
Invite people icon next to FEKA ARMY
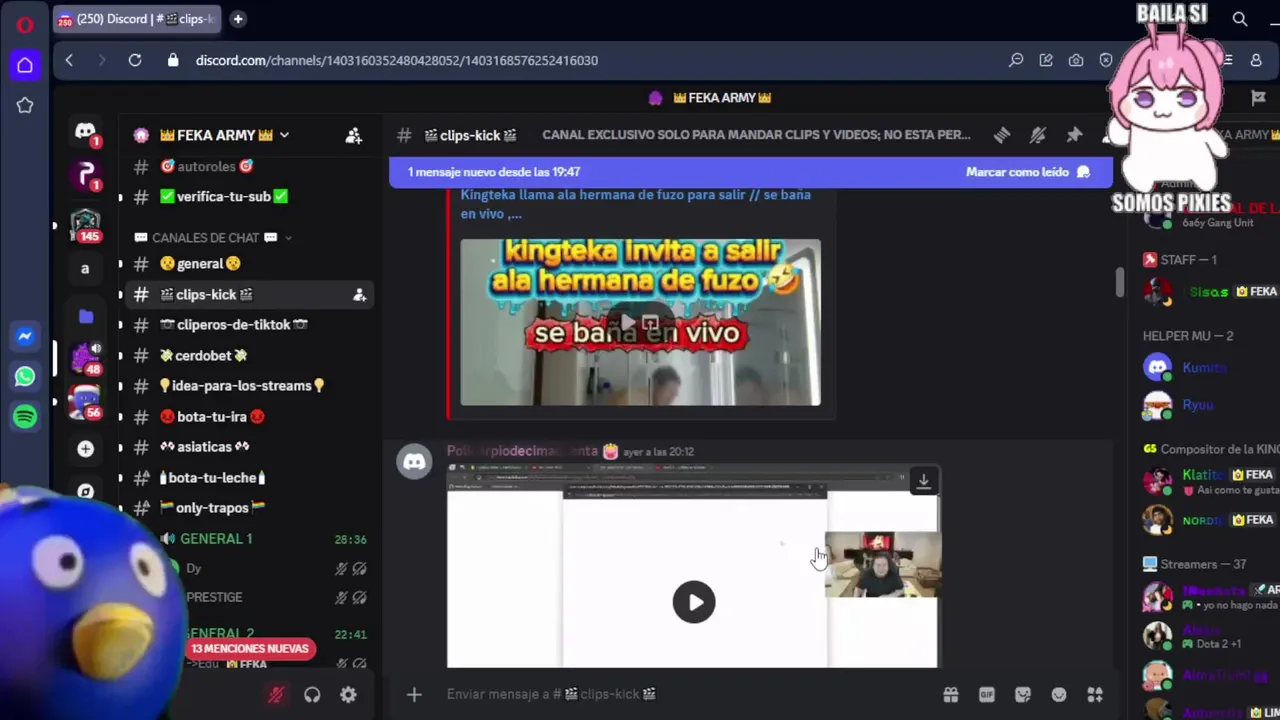pos(354,135)
